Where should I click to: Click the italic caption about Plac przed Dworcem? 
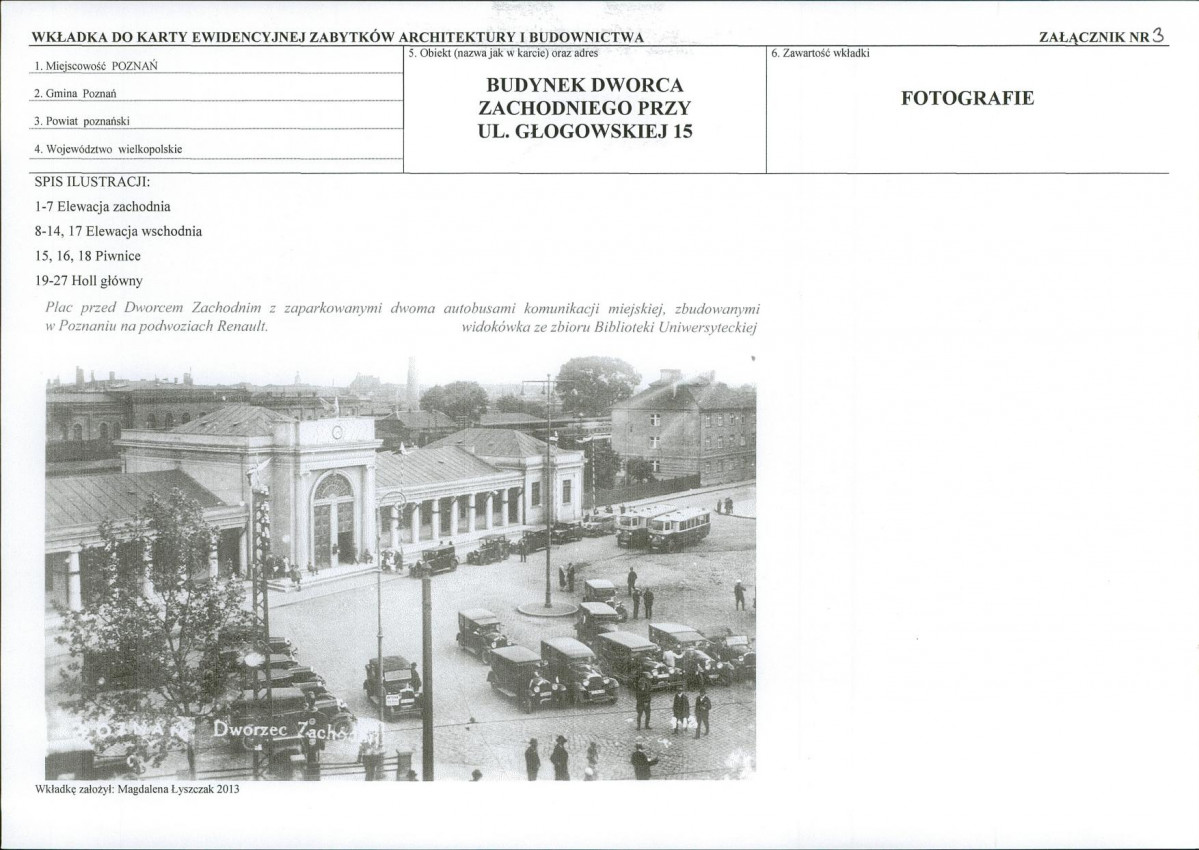[x=402, y=316]
